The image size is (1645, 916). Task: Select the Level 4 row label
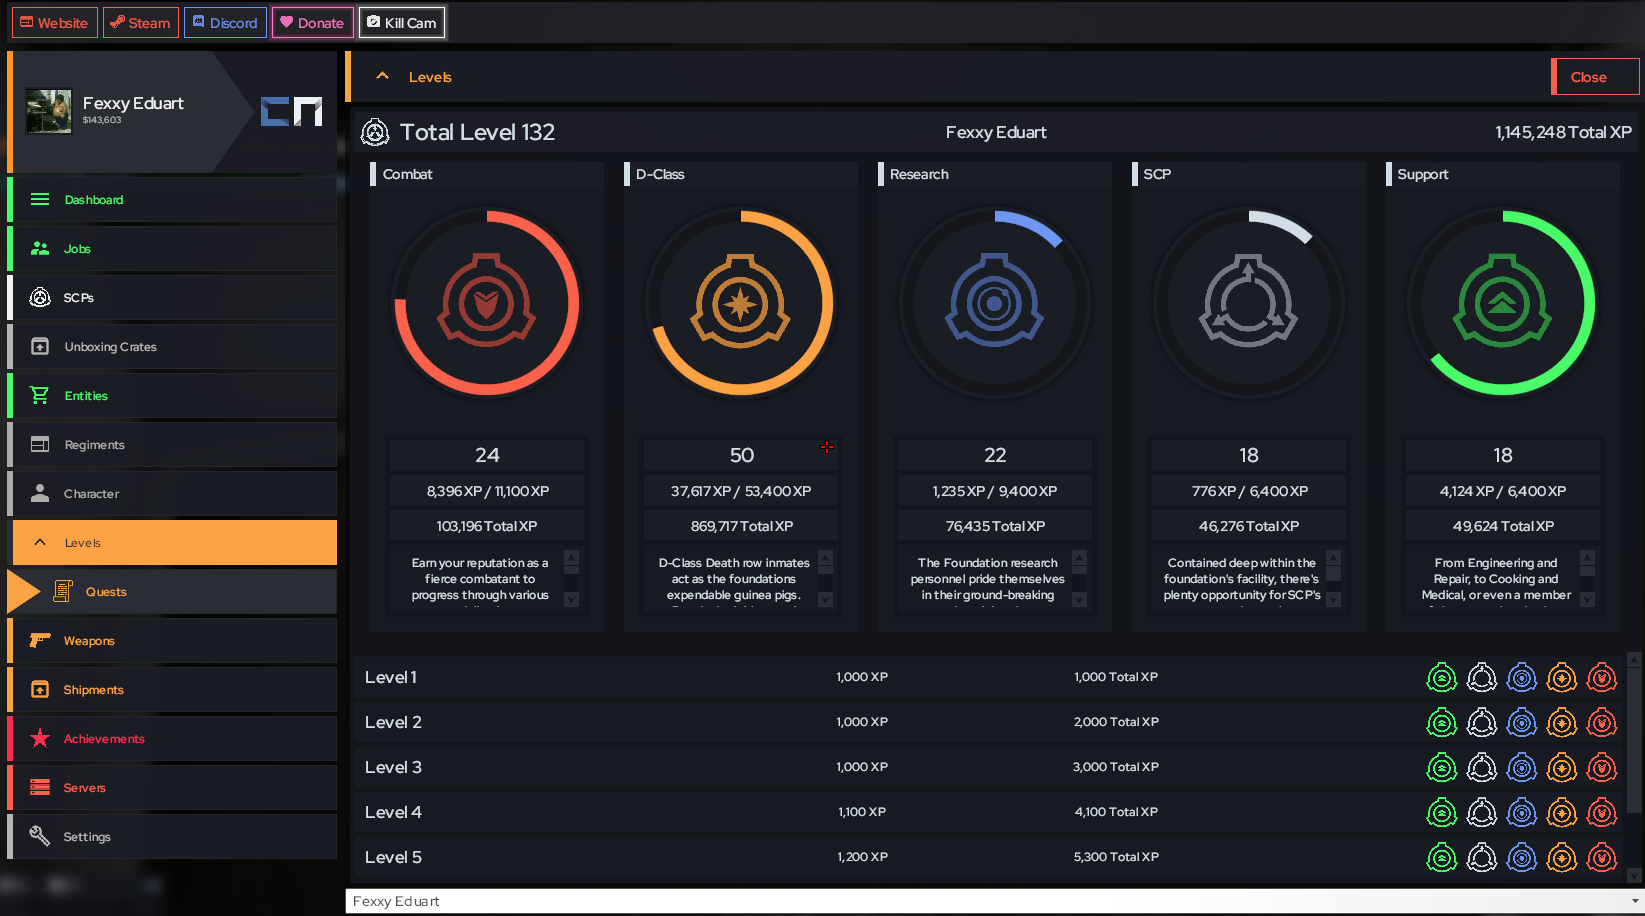click(393, 812)
